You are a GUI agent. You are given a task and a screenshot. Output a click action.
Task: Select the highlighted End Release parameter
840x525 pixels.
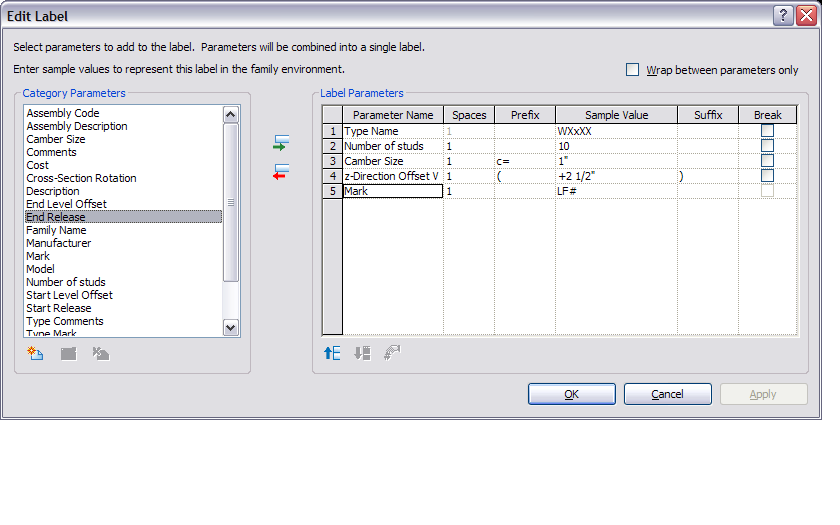click(123, 217)
